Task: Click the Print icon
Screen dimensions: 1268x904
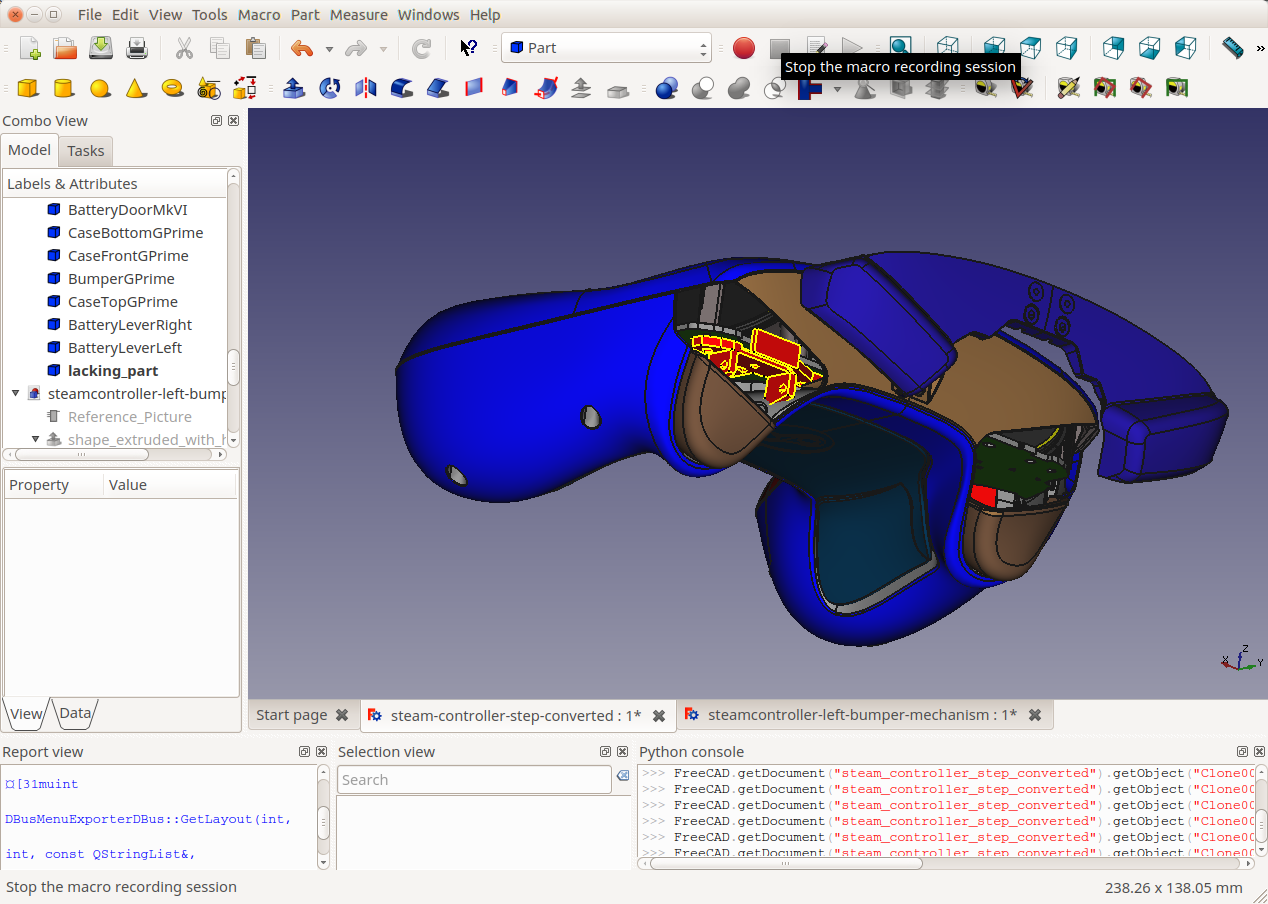Action: [137, 48]
